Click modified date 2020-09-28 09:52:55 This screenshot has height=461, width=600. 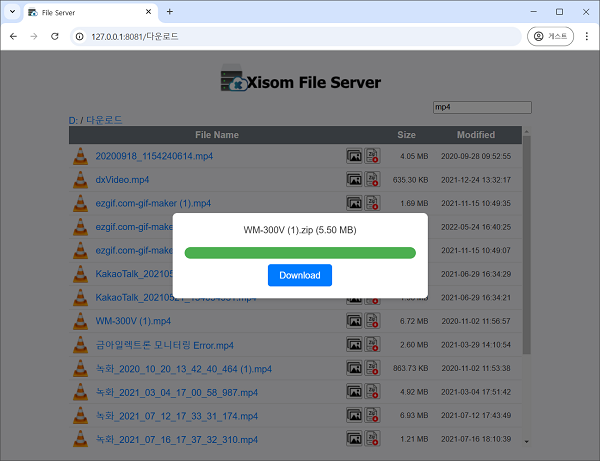(x=476, y=156)
